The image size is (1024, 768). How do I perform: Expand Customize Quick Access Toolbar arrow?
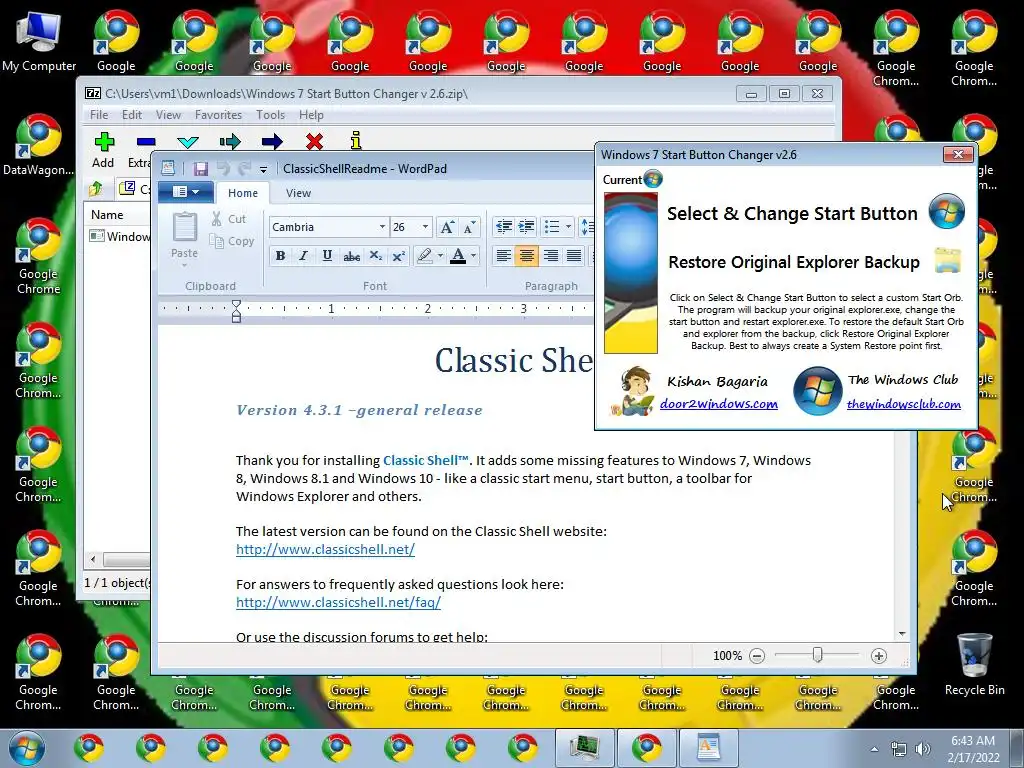(263, 170)
